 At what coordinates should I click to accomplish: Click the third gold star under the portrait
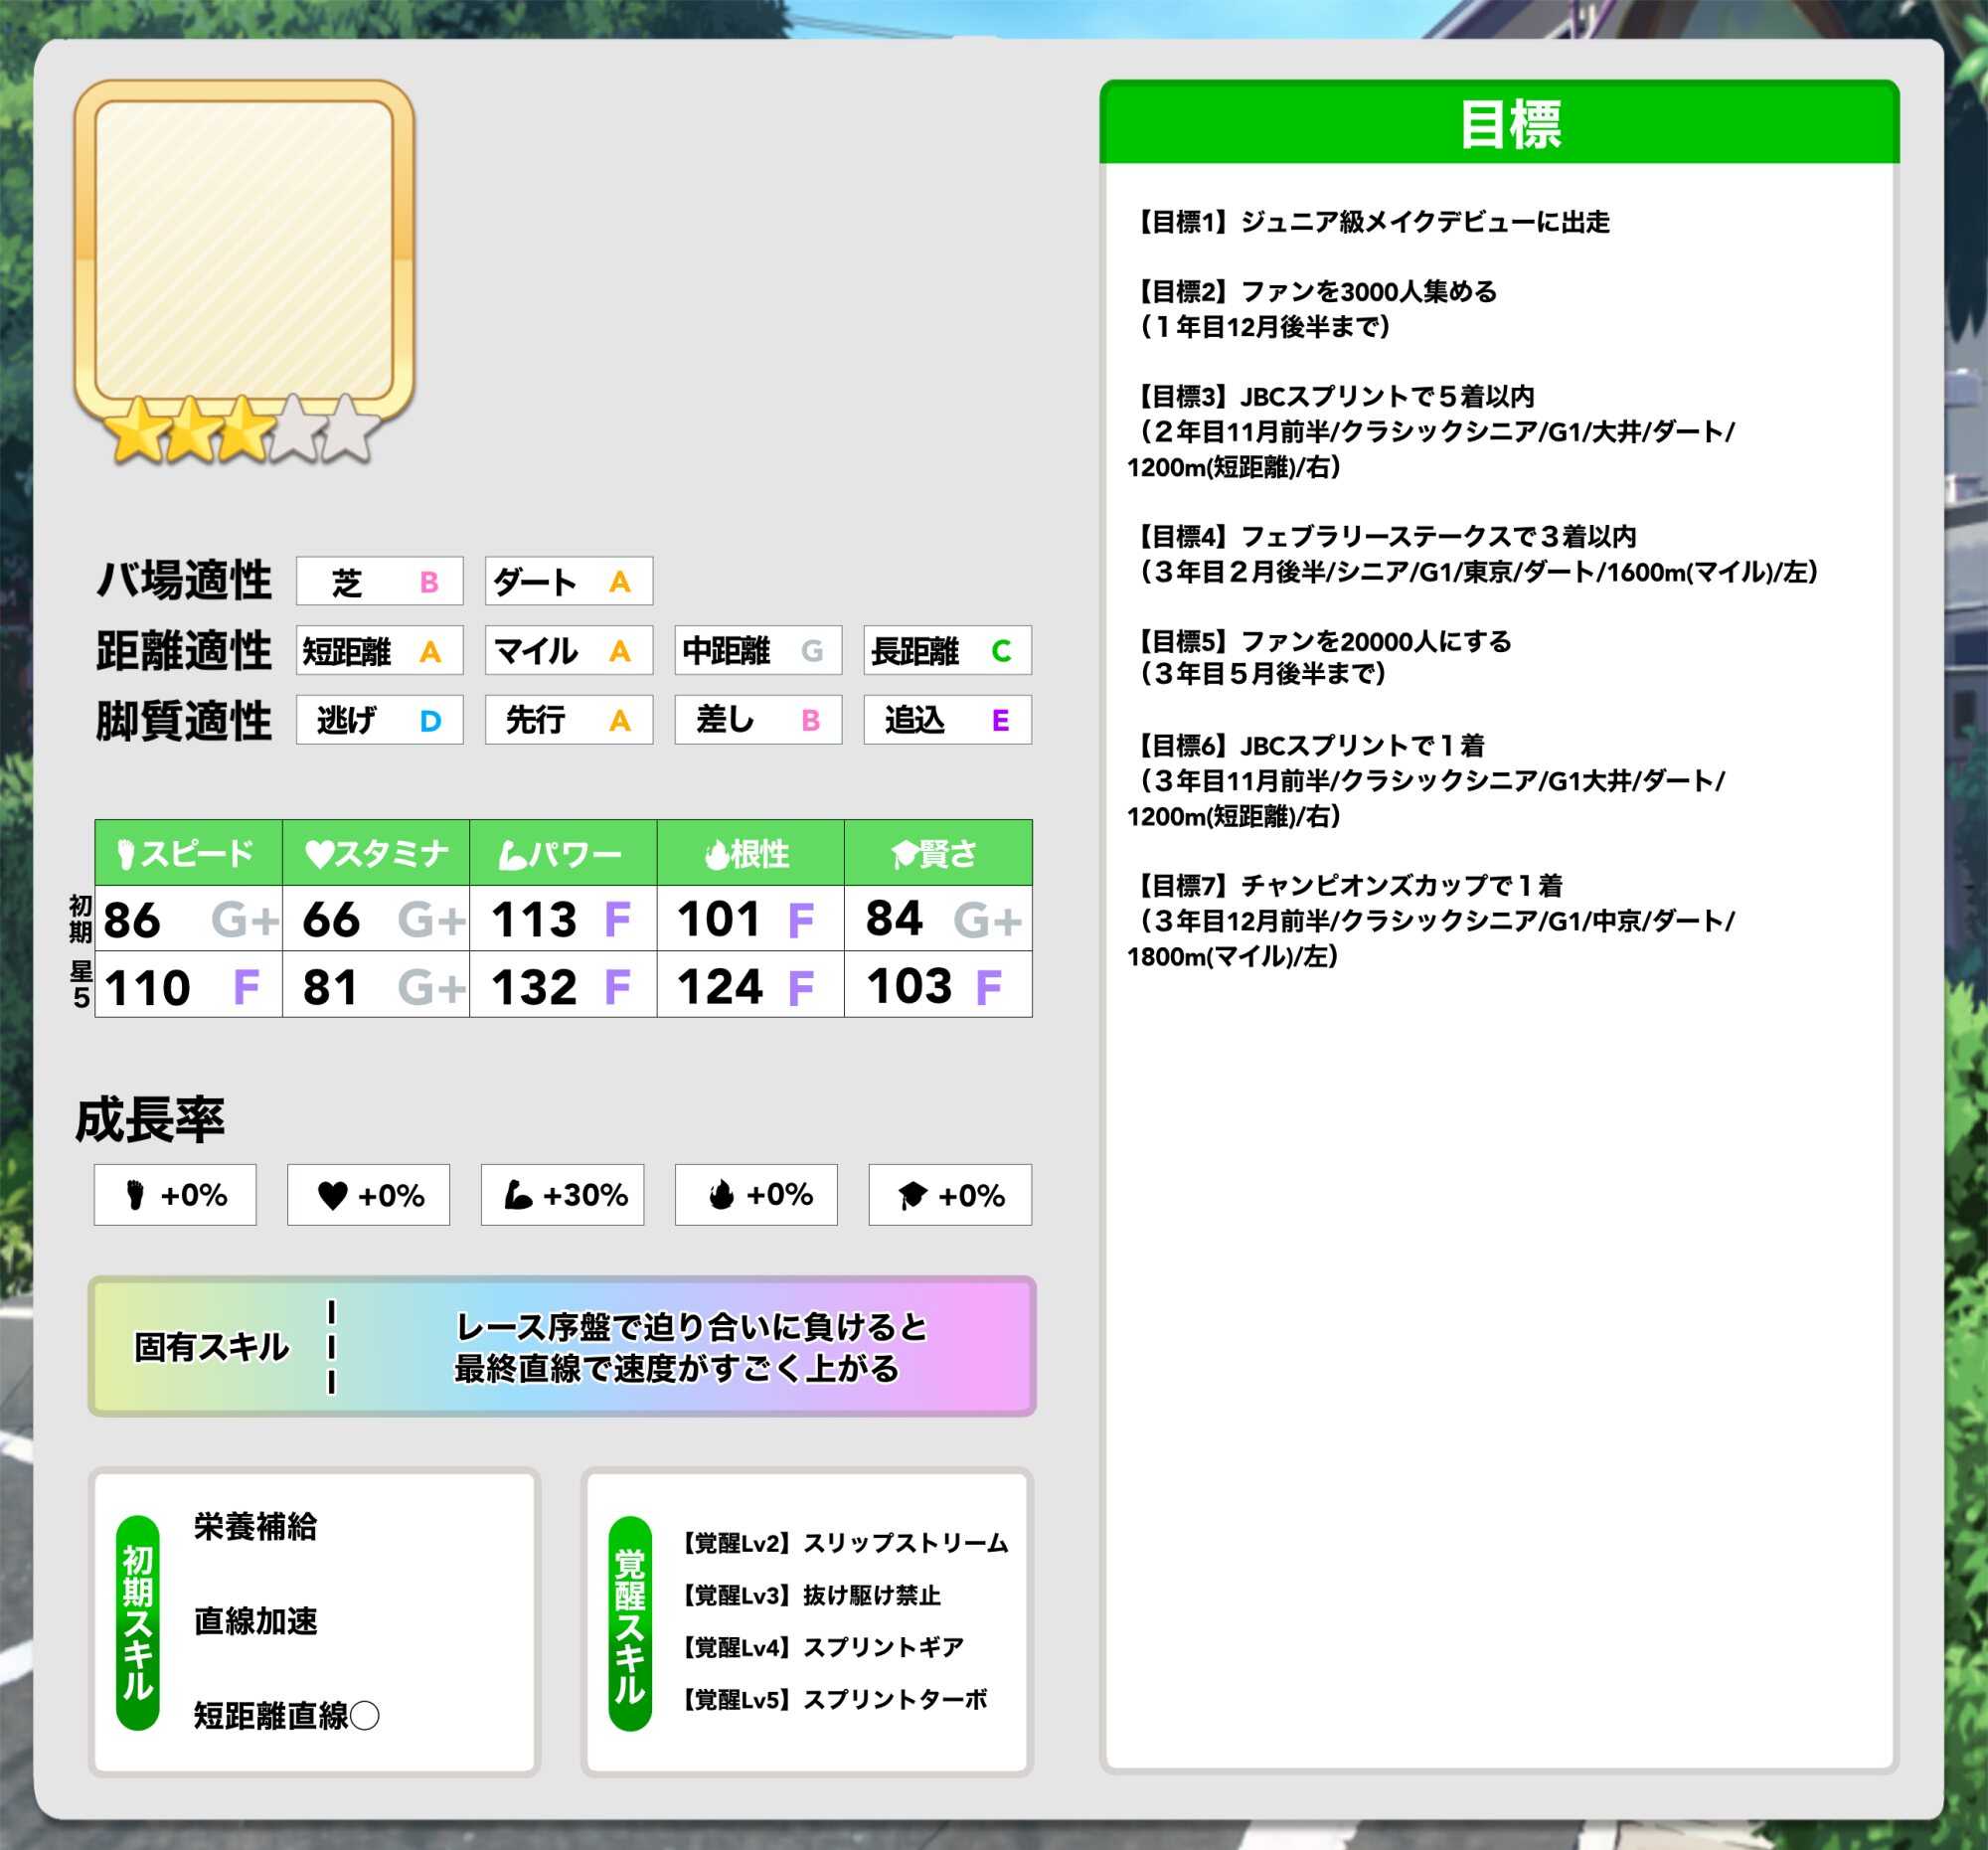point(242,430)
